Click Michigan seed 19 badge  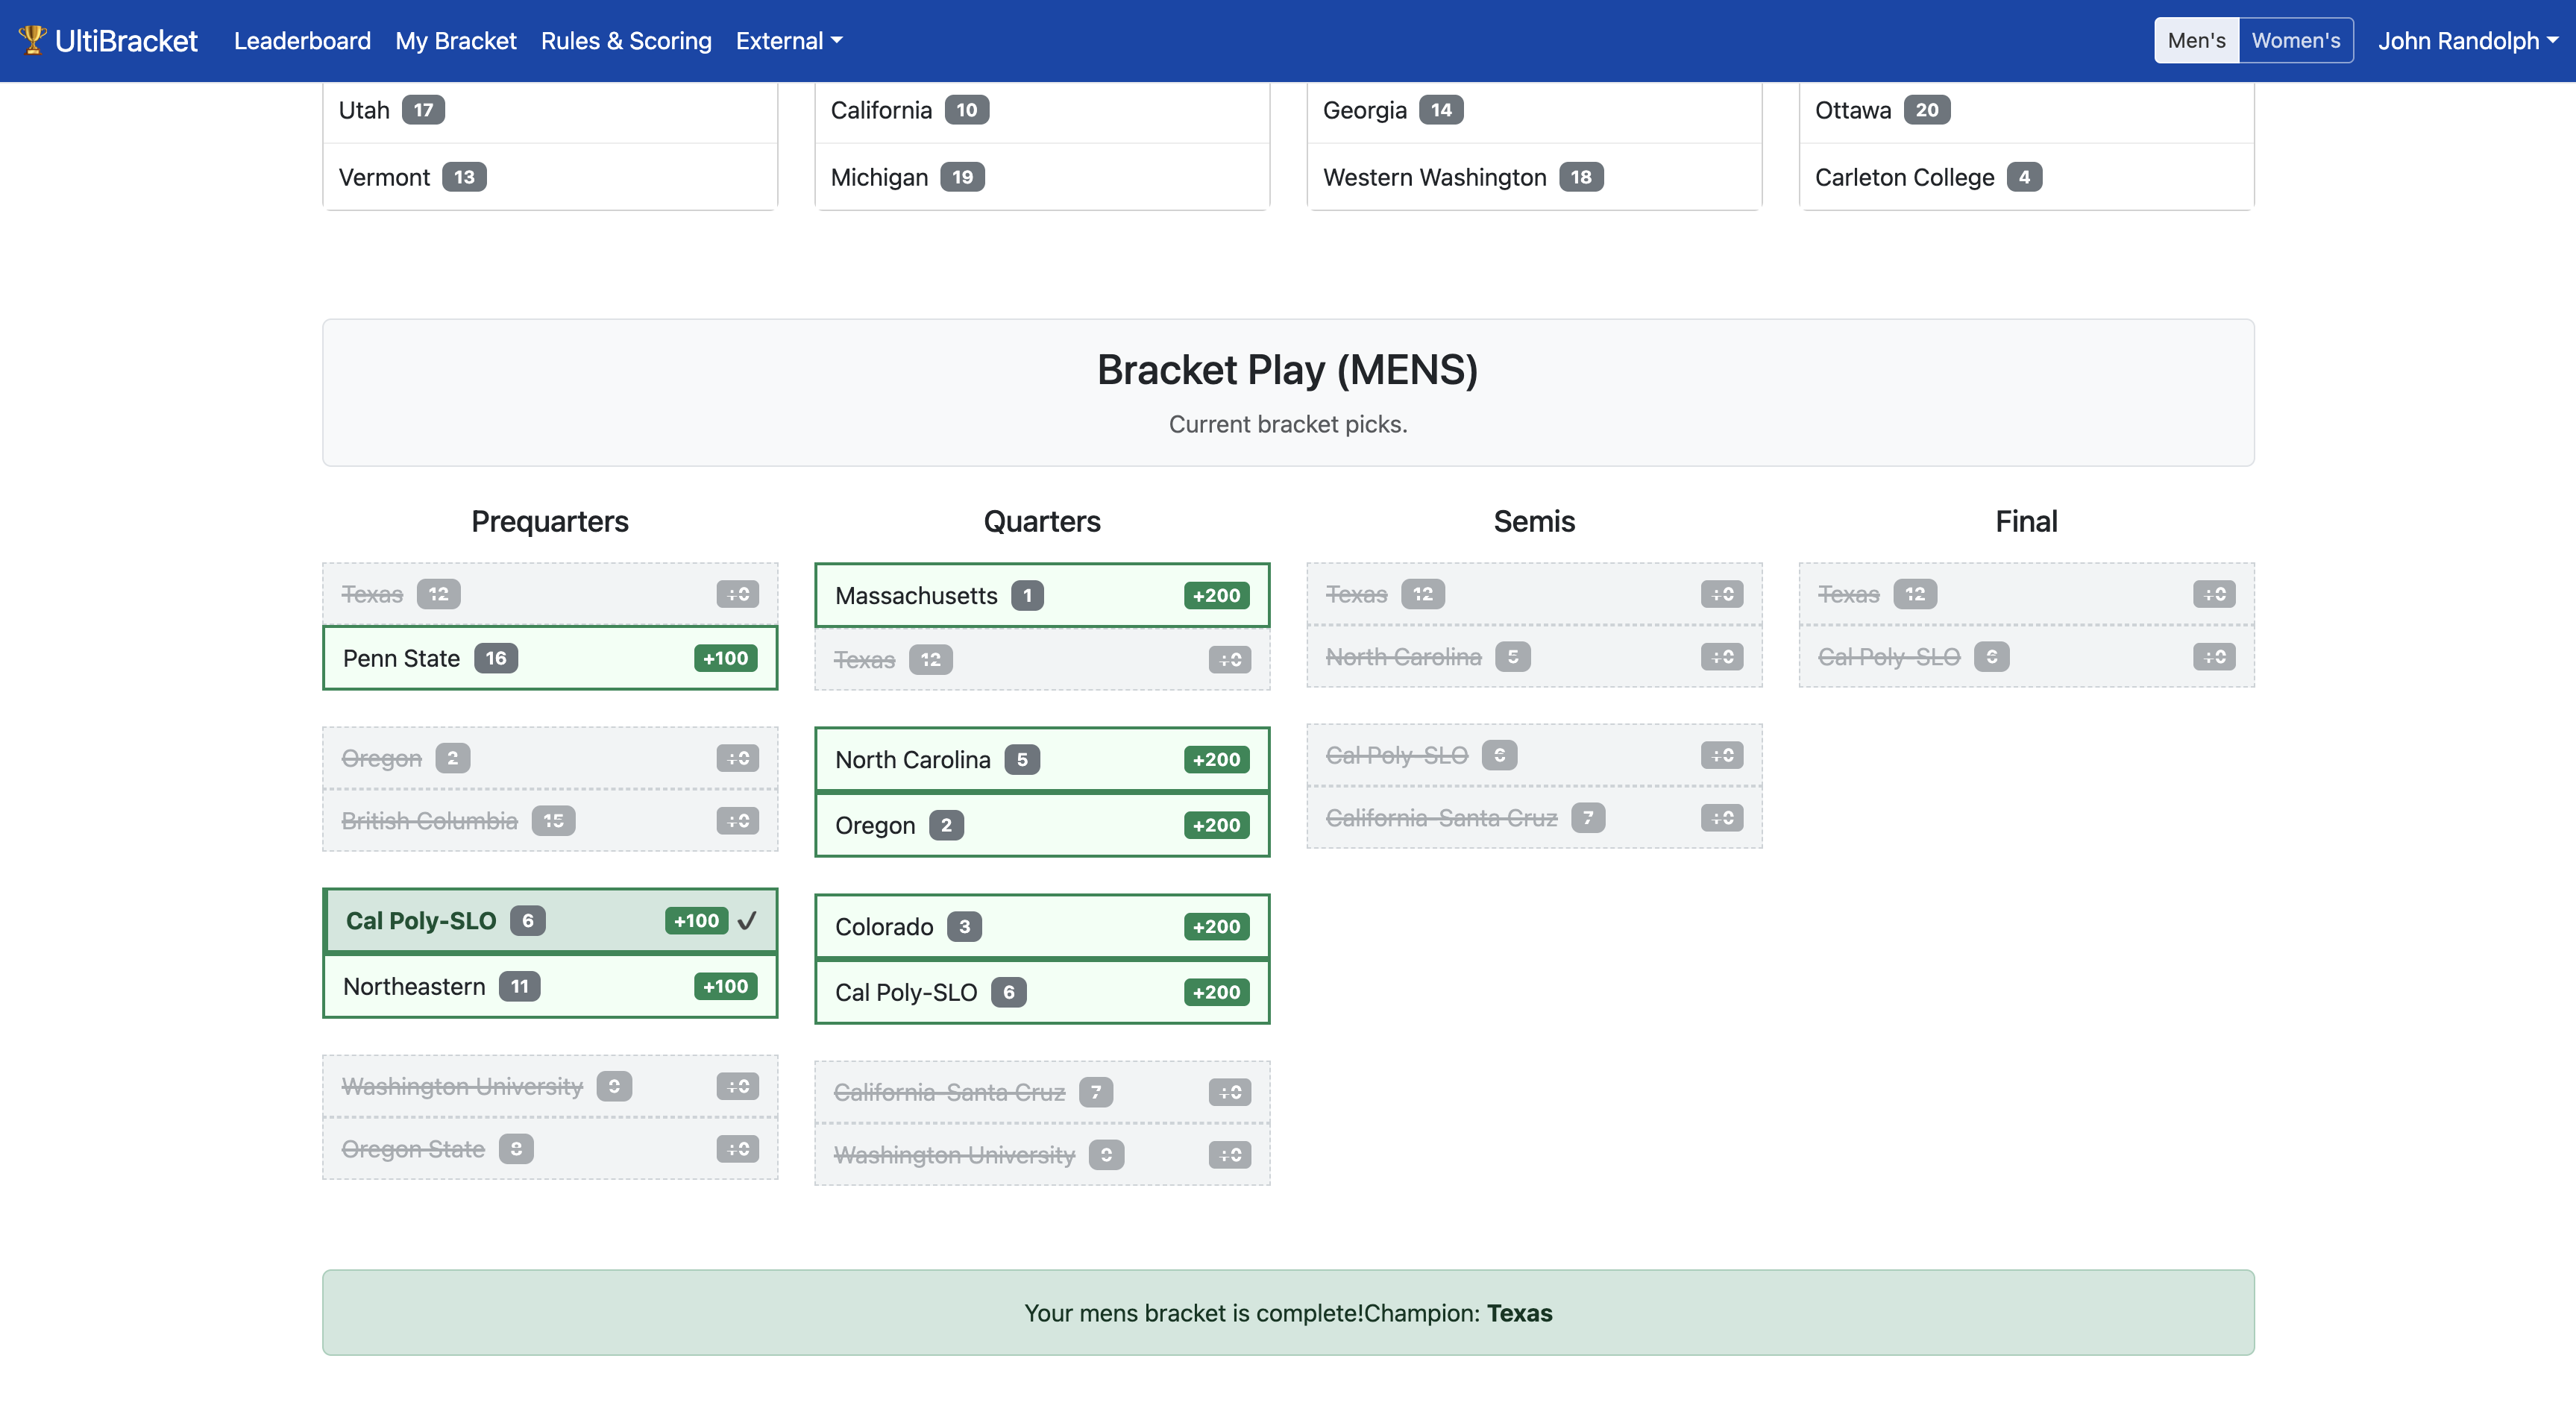[x=962, y=177]
